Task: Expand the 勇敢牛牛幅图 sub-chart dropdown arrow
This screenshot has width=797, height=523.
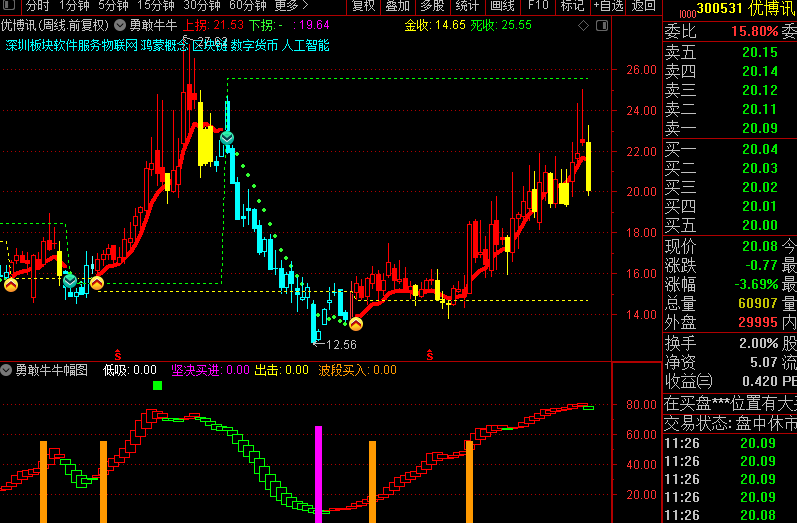Action: pyautogui.click(x=7, y=370)
